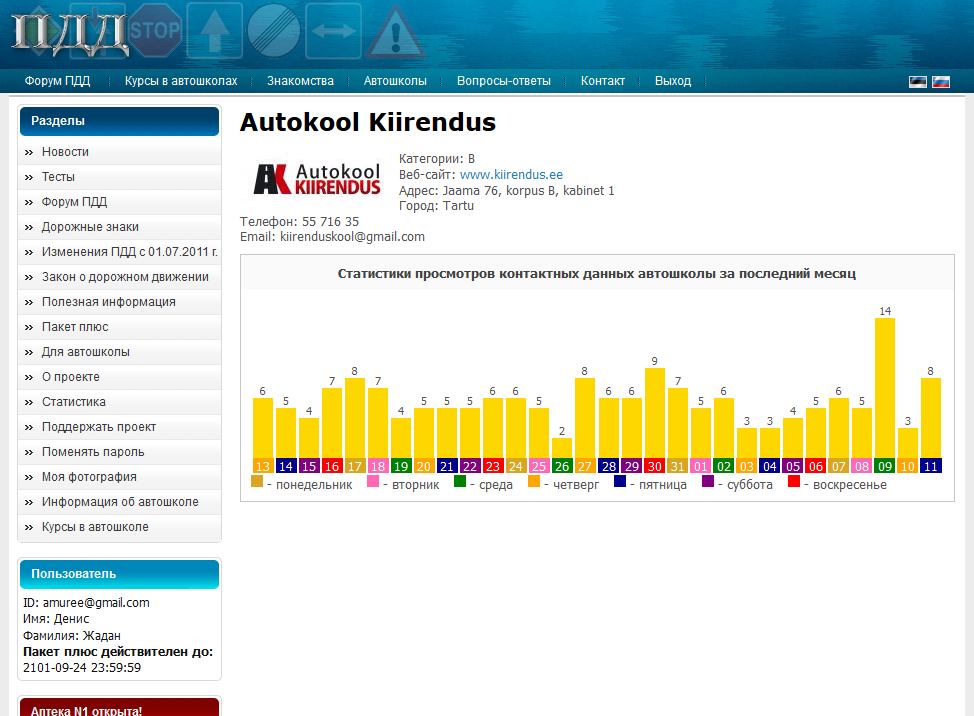Click the Autokool Kiirendus logo image
Viewport: 974px width, 716px height.
(x=317, y=180)
